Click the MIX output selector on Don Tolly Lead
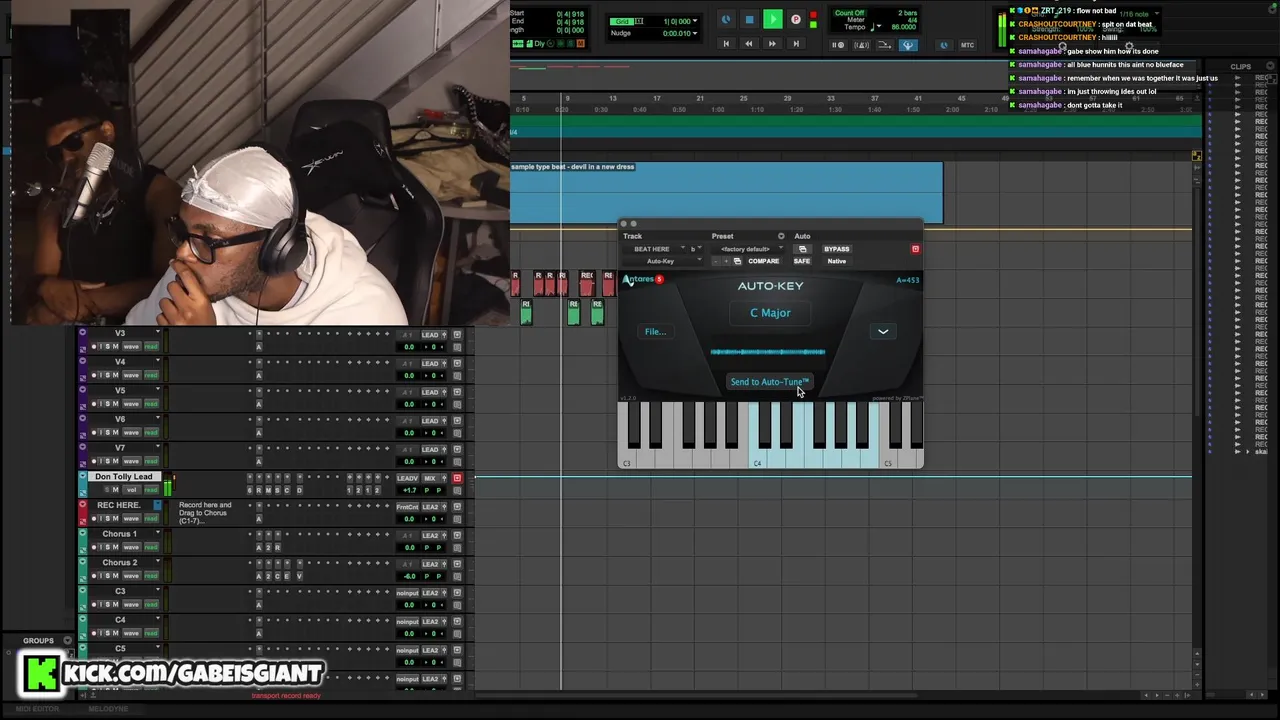This screenshot has height=720, width=1280. coord(430,478)
